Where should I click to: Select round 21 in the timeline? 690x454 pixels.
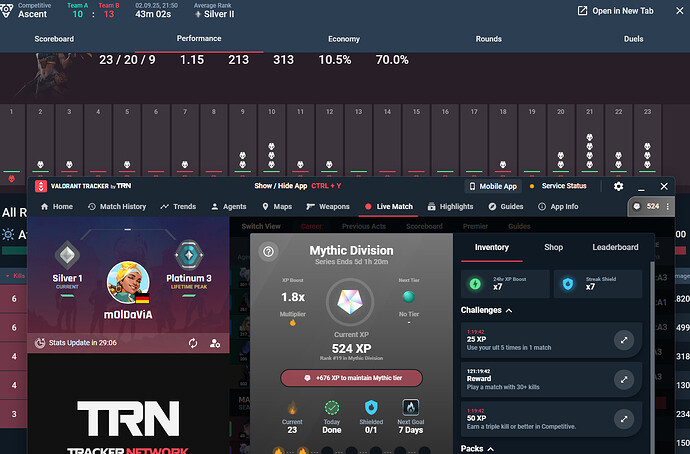click(590, 140)
